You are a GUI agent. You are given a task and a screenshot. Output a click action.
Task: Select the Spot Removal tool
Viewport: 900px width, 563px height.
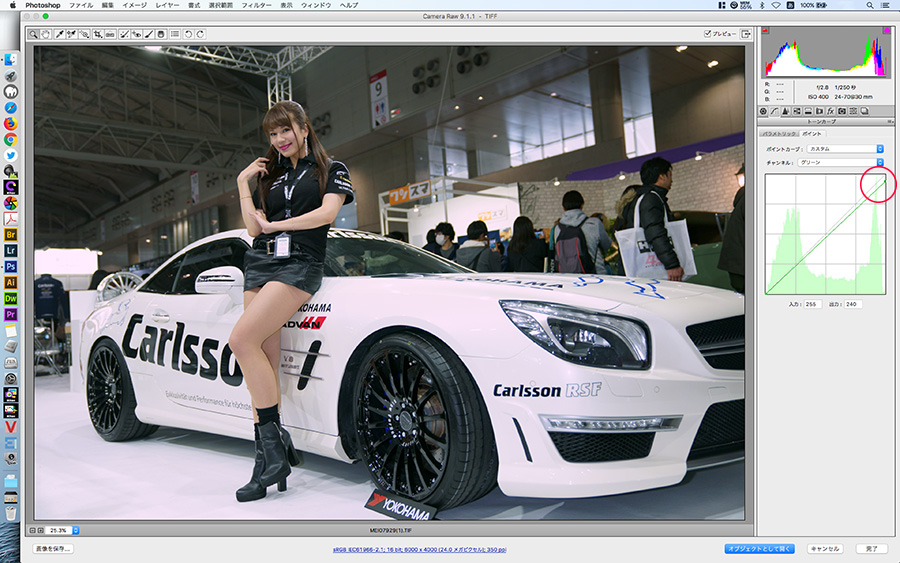click(124, 34)
